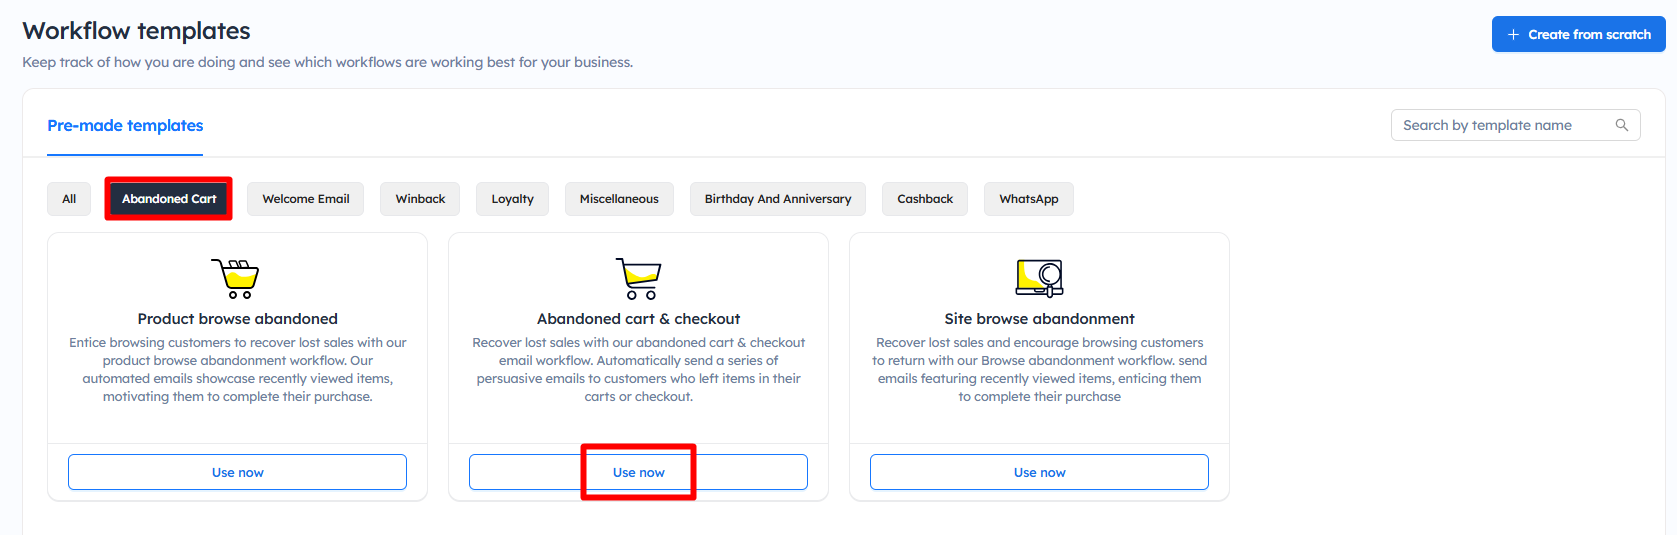The height and width of the screenshot is (535, 1677).
Task: Click the Product browse abandoned basket icon
Action: pos(236,278)
